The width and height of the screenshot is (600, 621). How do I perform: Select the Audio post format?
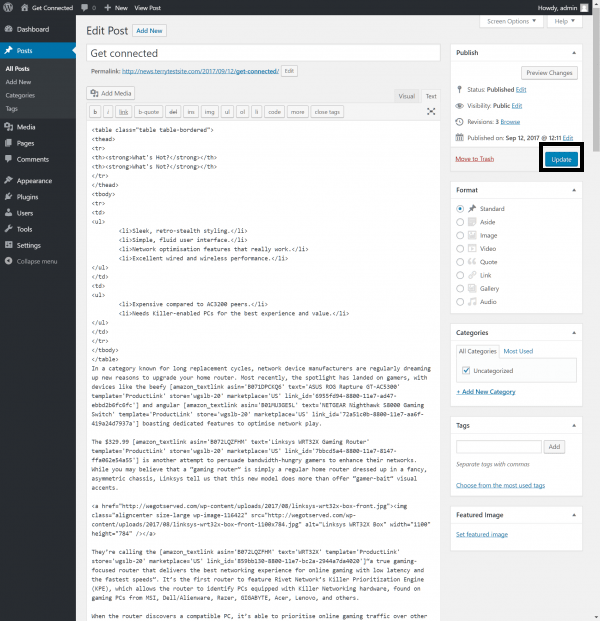coord(460,301)
